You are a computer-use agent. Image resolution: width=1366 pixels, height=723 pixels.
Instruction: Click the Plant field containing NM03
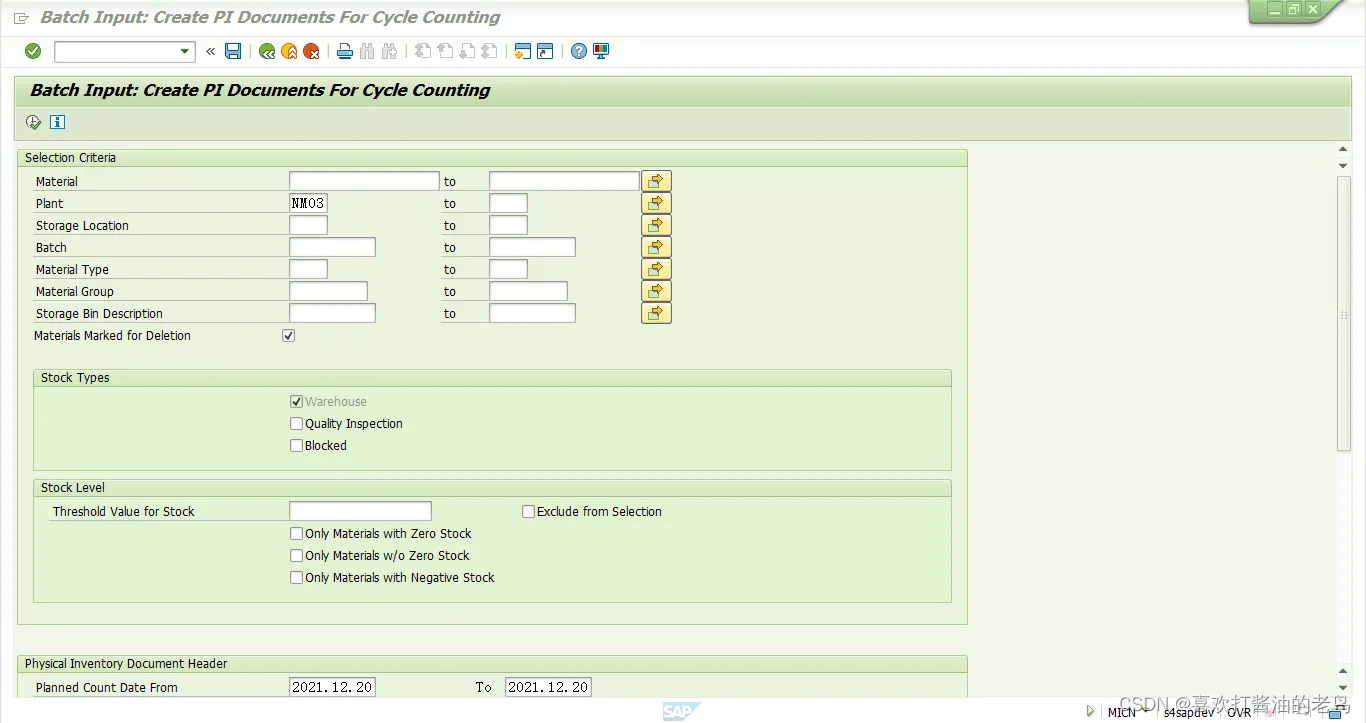(x=308, y=203)
